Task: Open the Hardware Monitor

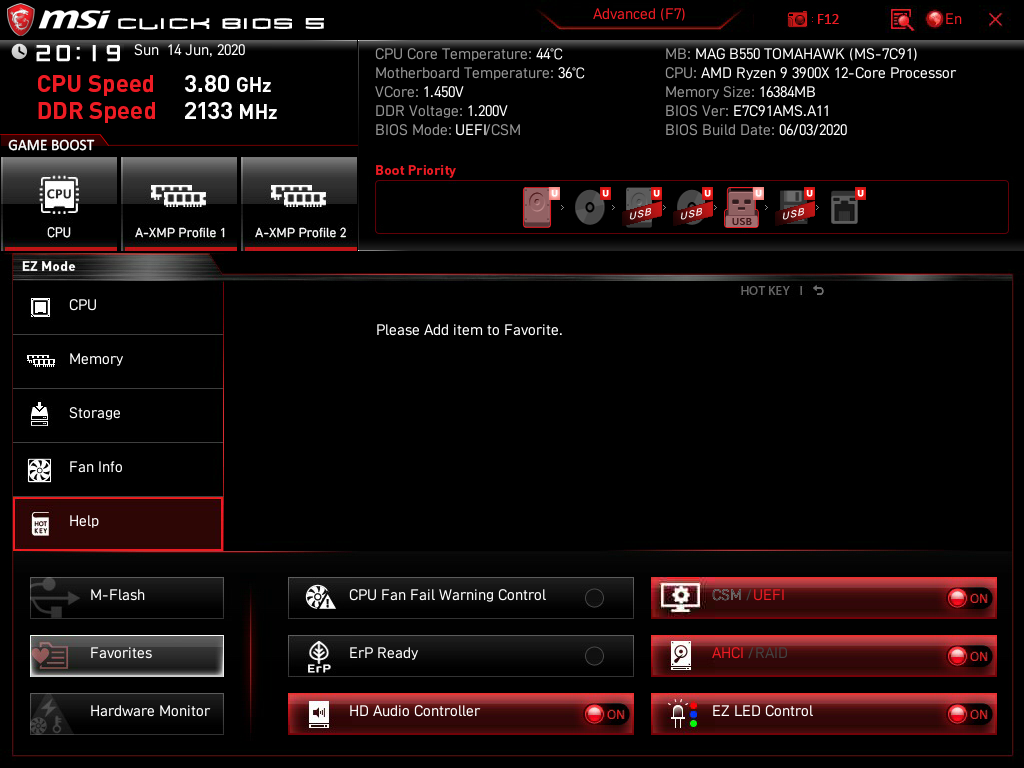Action: tap(127, 714)
